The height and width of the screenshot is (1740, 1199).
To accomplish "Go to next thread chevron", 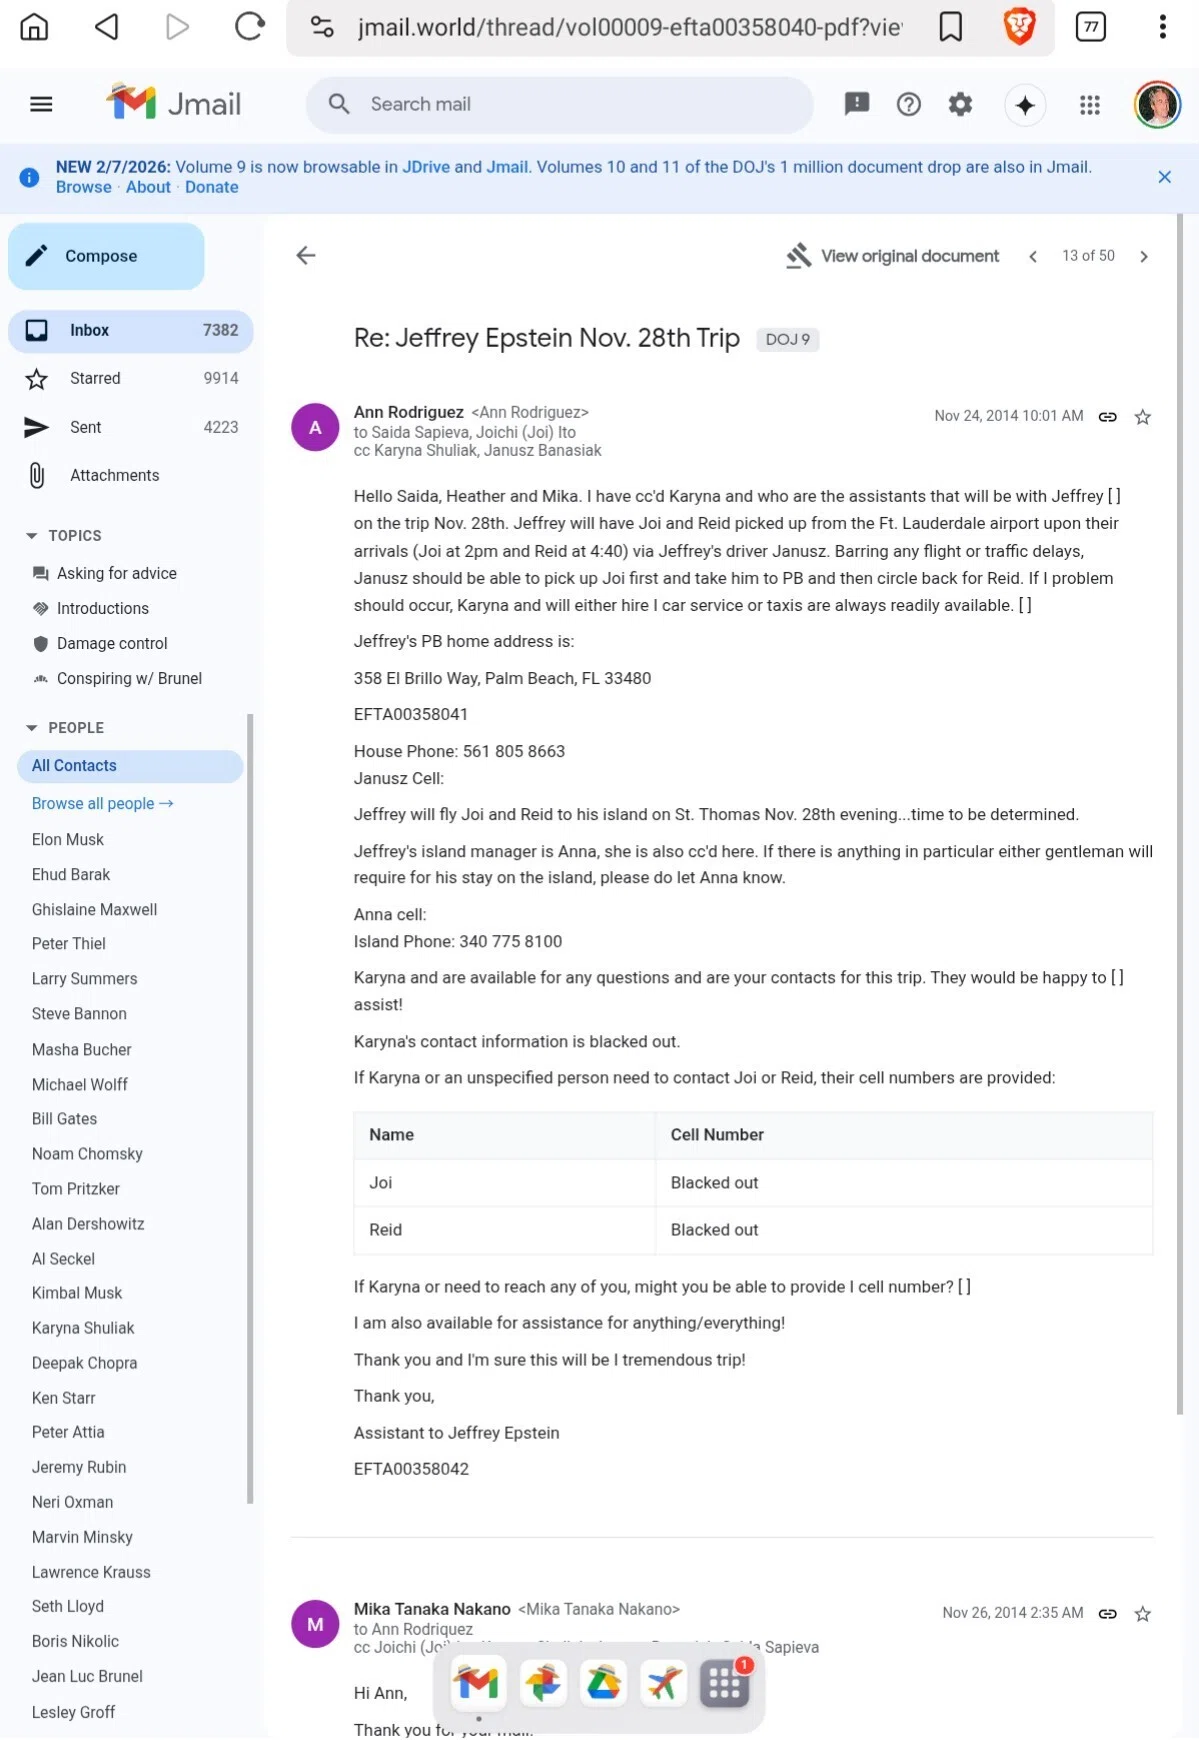I will (x=1144, y=257).
